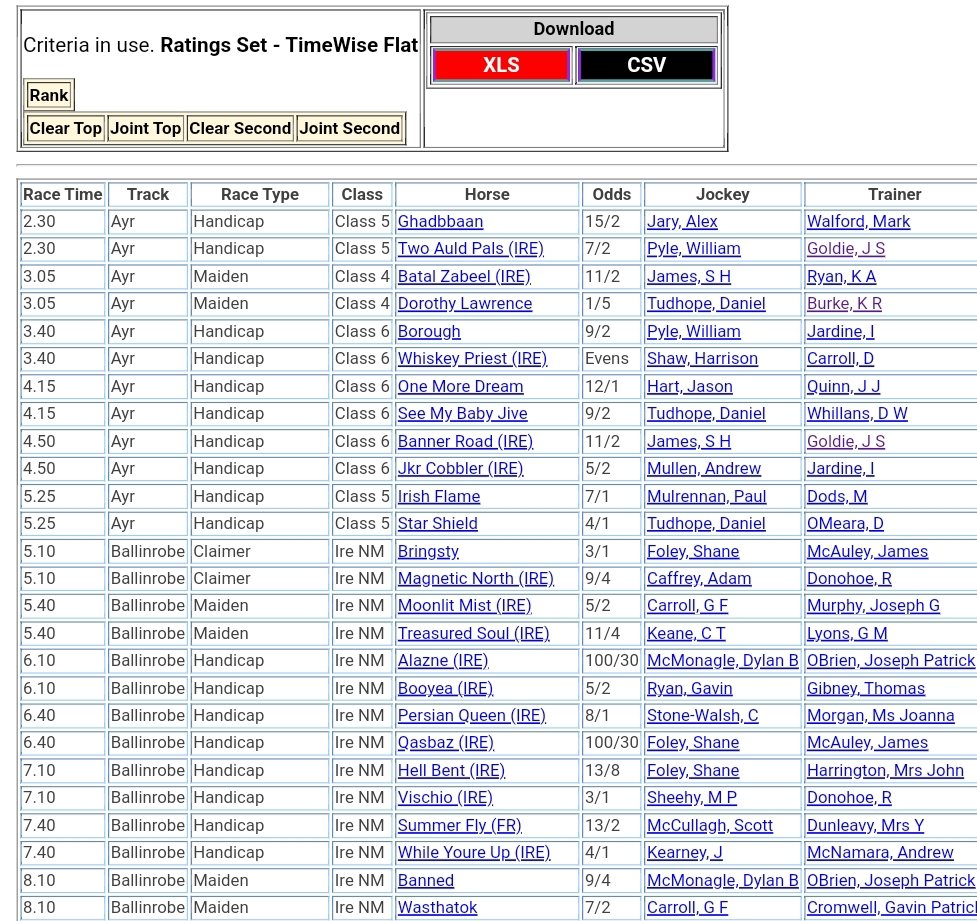Download ratings as XLS file
The width and height of the screenshot is (977, 921).
[501, 65]
